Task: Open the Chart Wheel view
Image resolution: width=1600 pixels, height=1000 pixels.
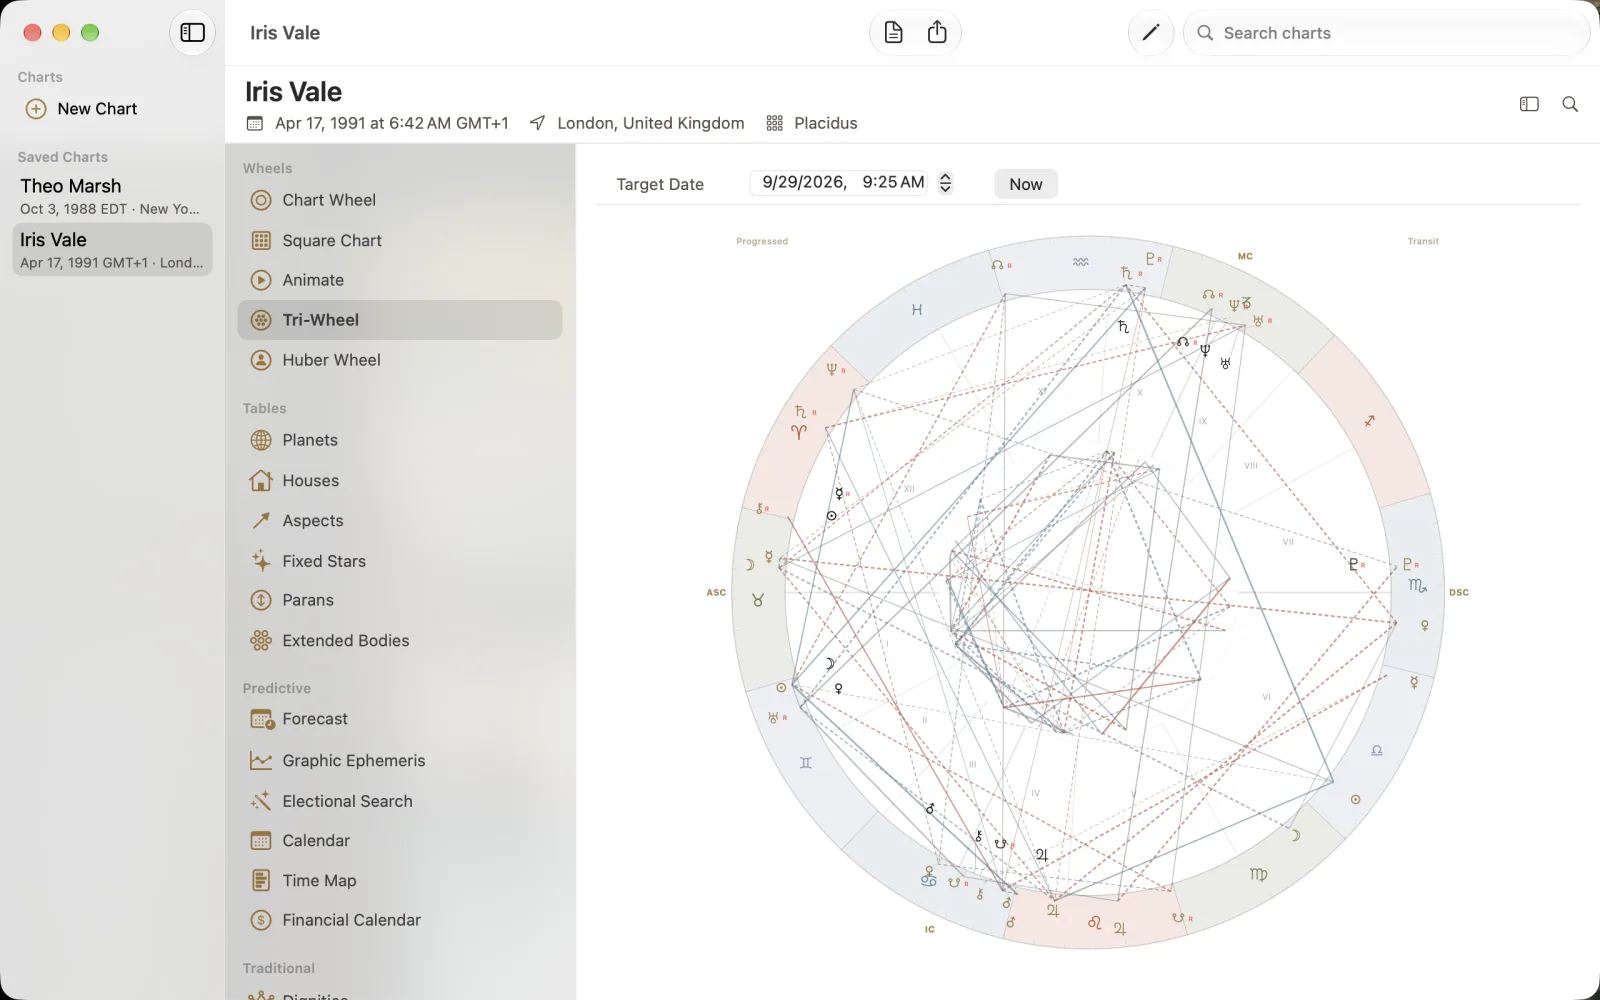Action: click(400, 200)
